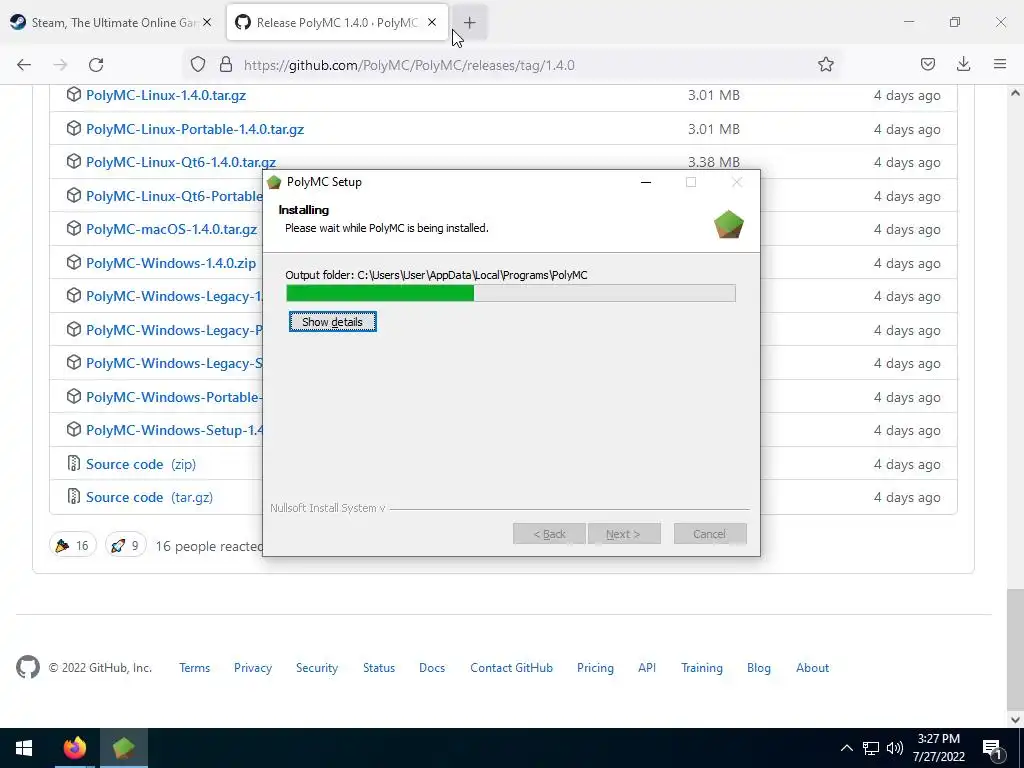This screenshot has height=768, width=1024.
Task: Click the scrollbar up arrow
Action: pos(1015,93)
